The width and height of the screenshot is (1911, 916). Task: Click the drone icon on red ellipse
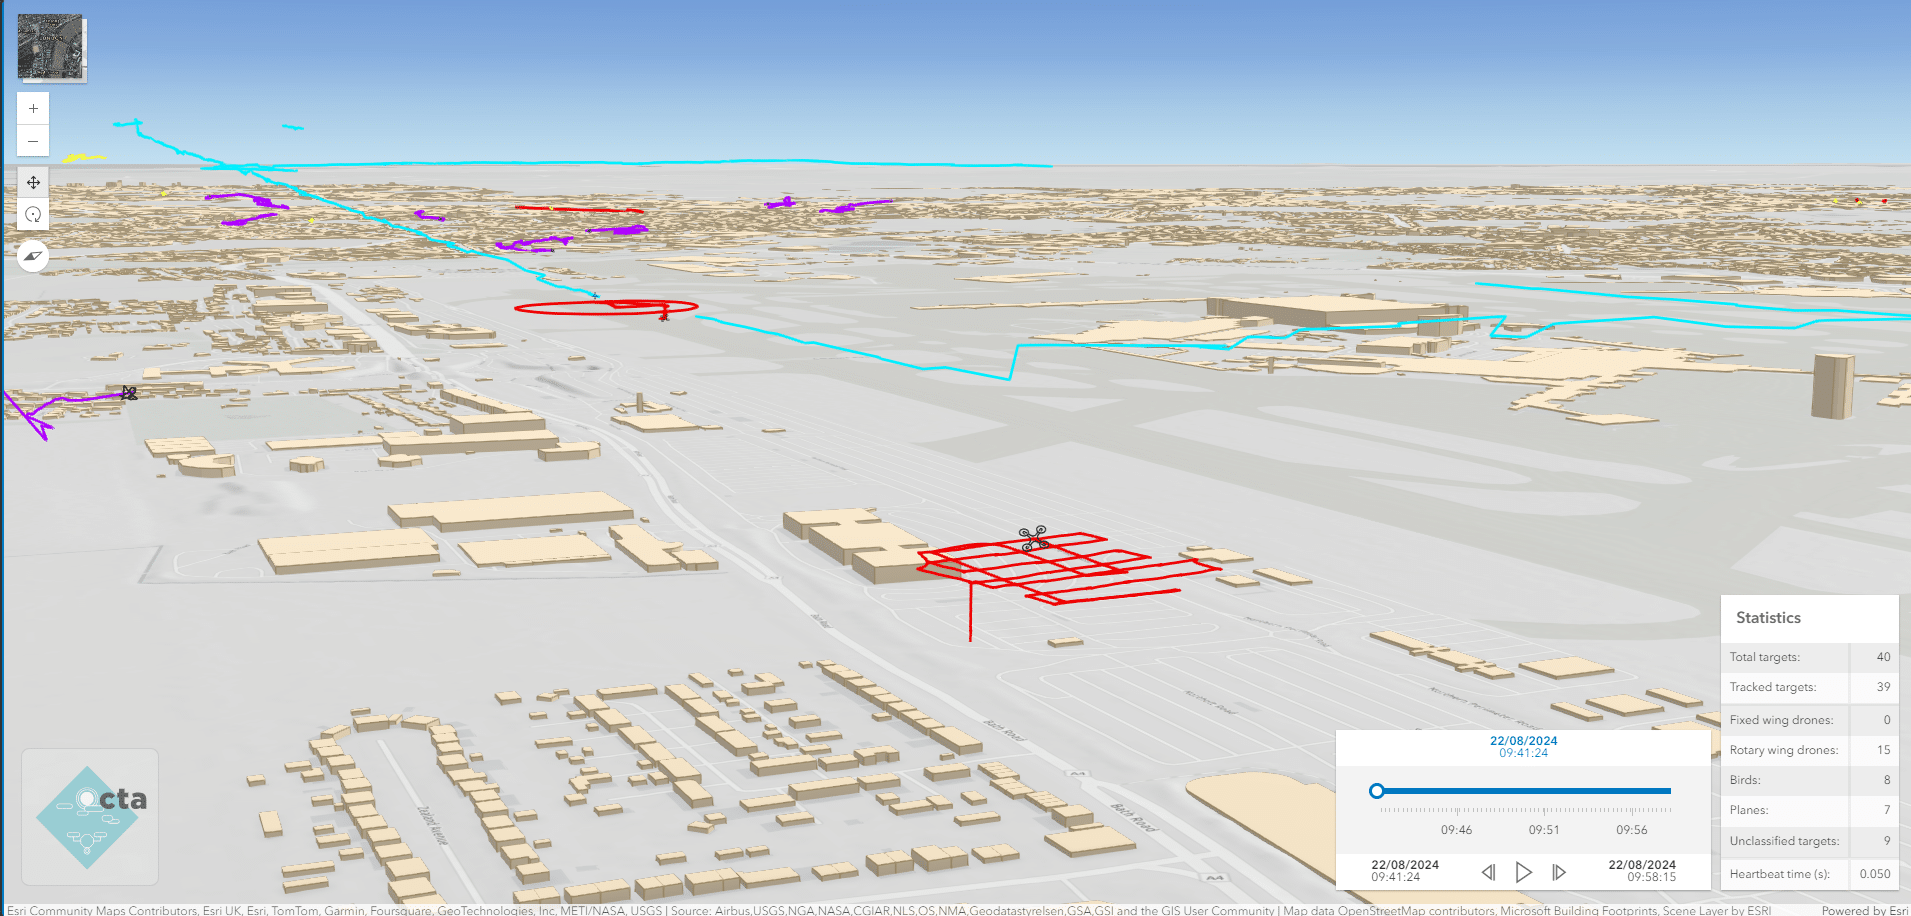664,316
